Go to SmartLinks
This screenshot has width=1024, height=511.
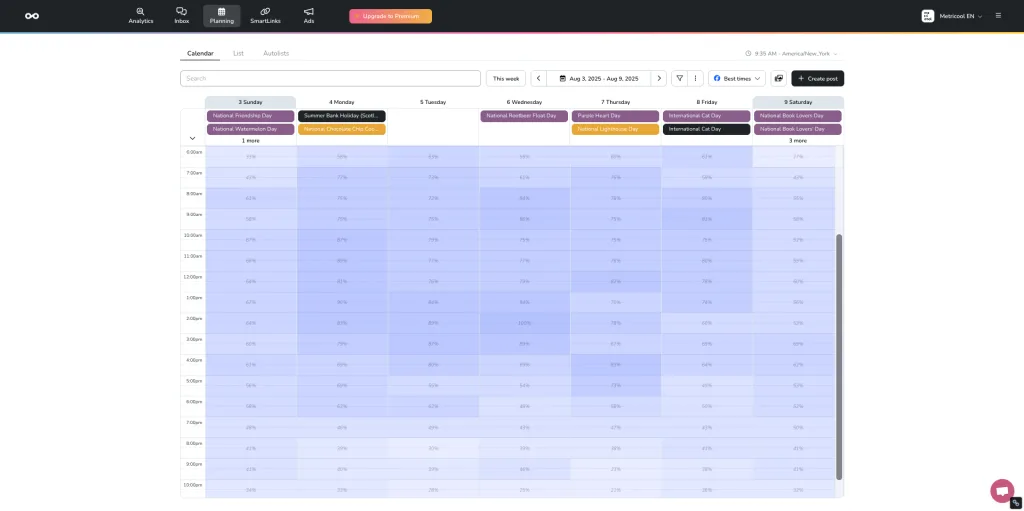coord(265,15)
